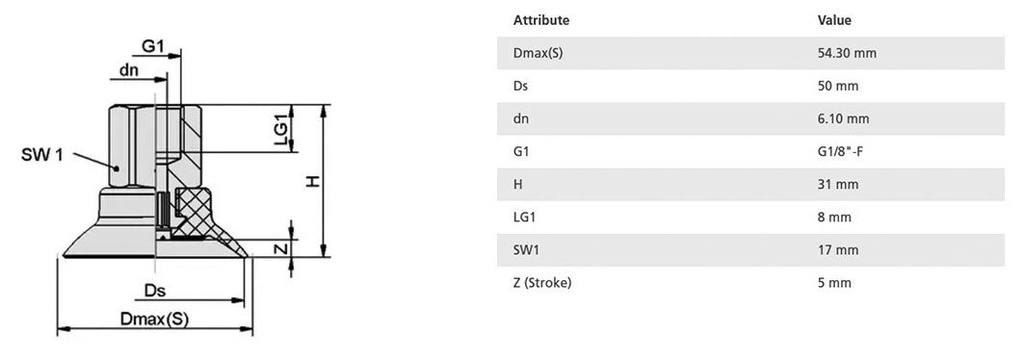Click the SW 1 label in drawing
The height and width of the screenshot is (361, 1024).
click(42, 155)
